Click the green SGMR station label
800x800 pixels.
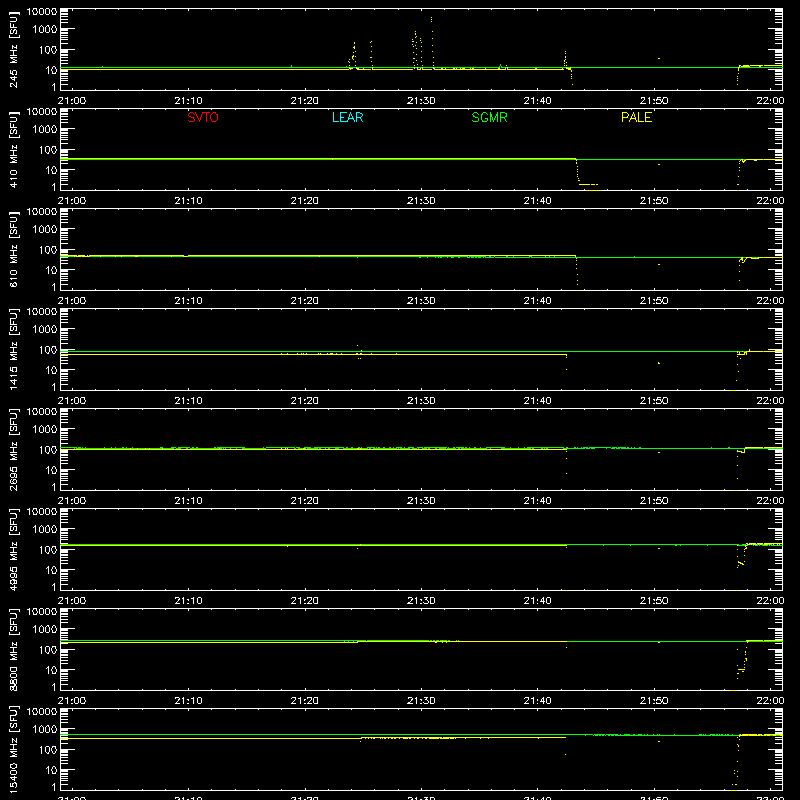(489, 117)
